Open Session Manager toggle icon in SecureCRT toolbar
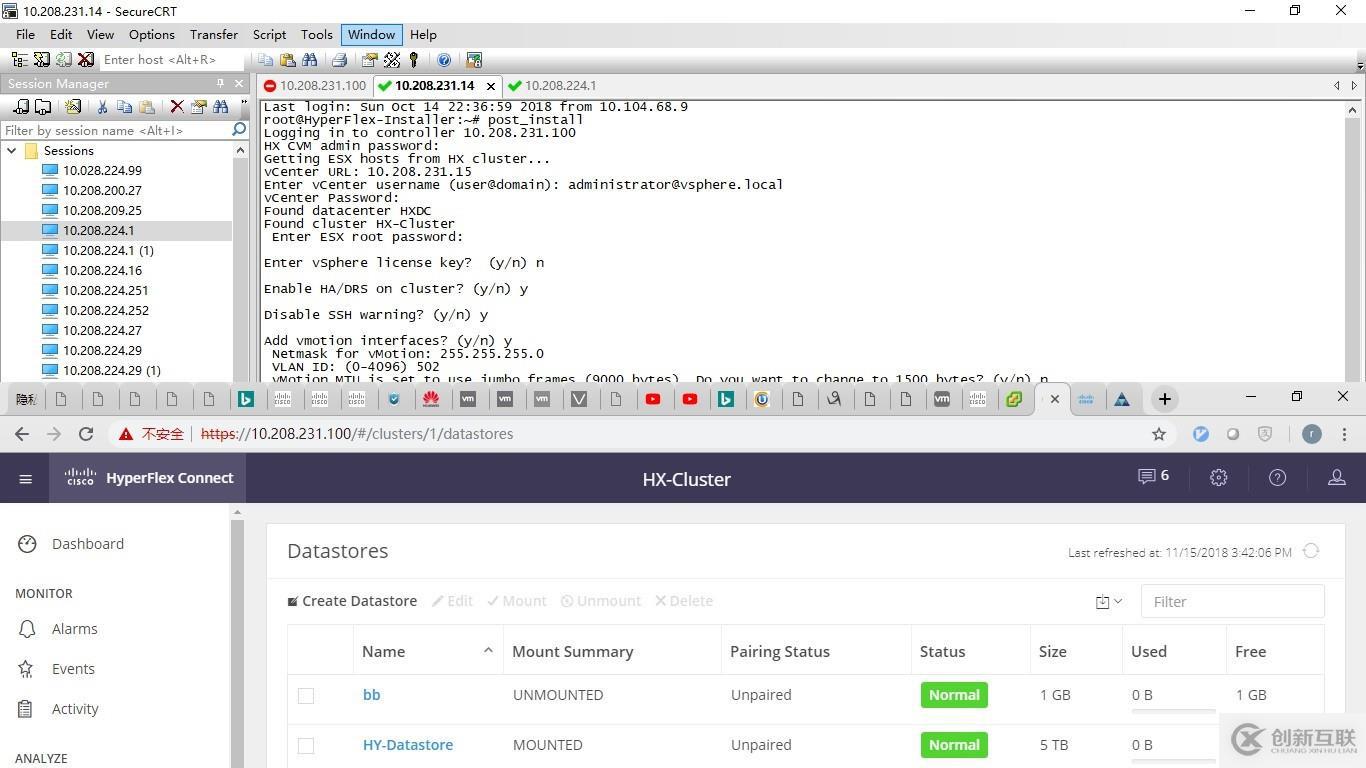The width and height of the screenshot is (1366, 768). (x=20, y=60)
